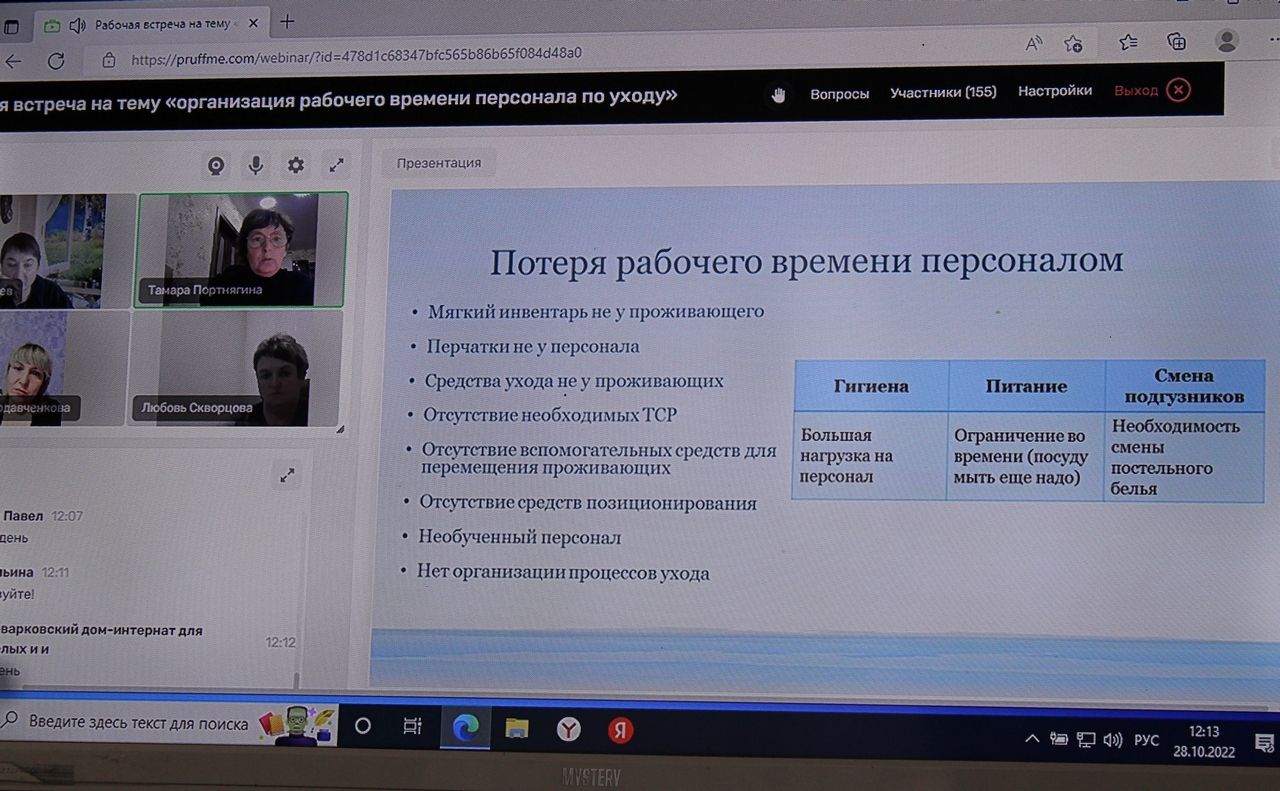This screenshot has width=1280, height=791.
Task: Click the raise hand icon
Action: tap(779, 94)
